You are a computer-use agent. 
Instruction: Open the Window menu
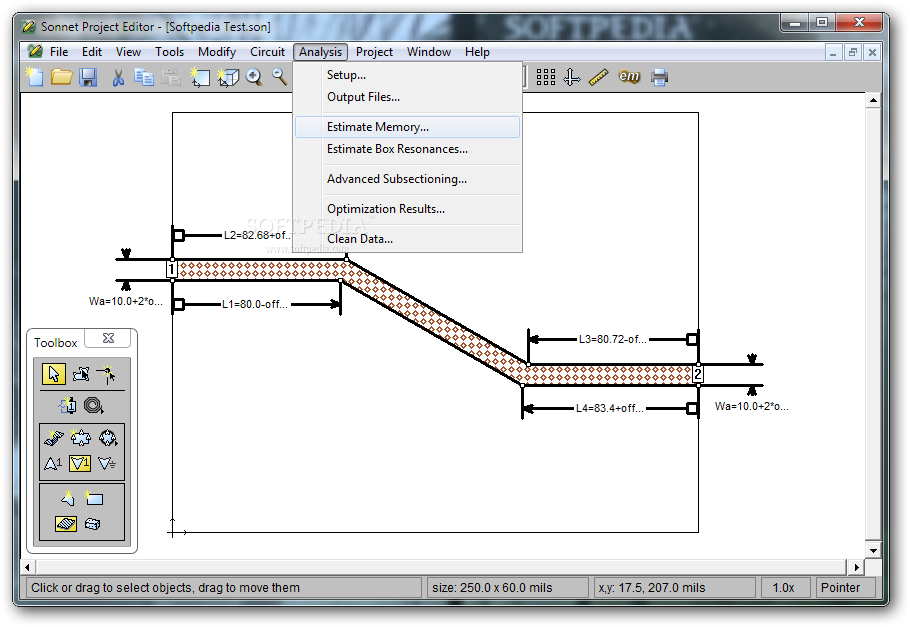pos(429,52)
